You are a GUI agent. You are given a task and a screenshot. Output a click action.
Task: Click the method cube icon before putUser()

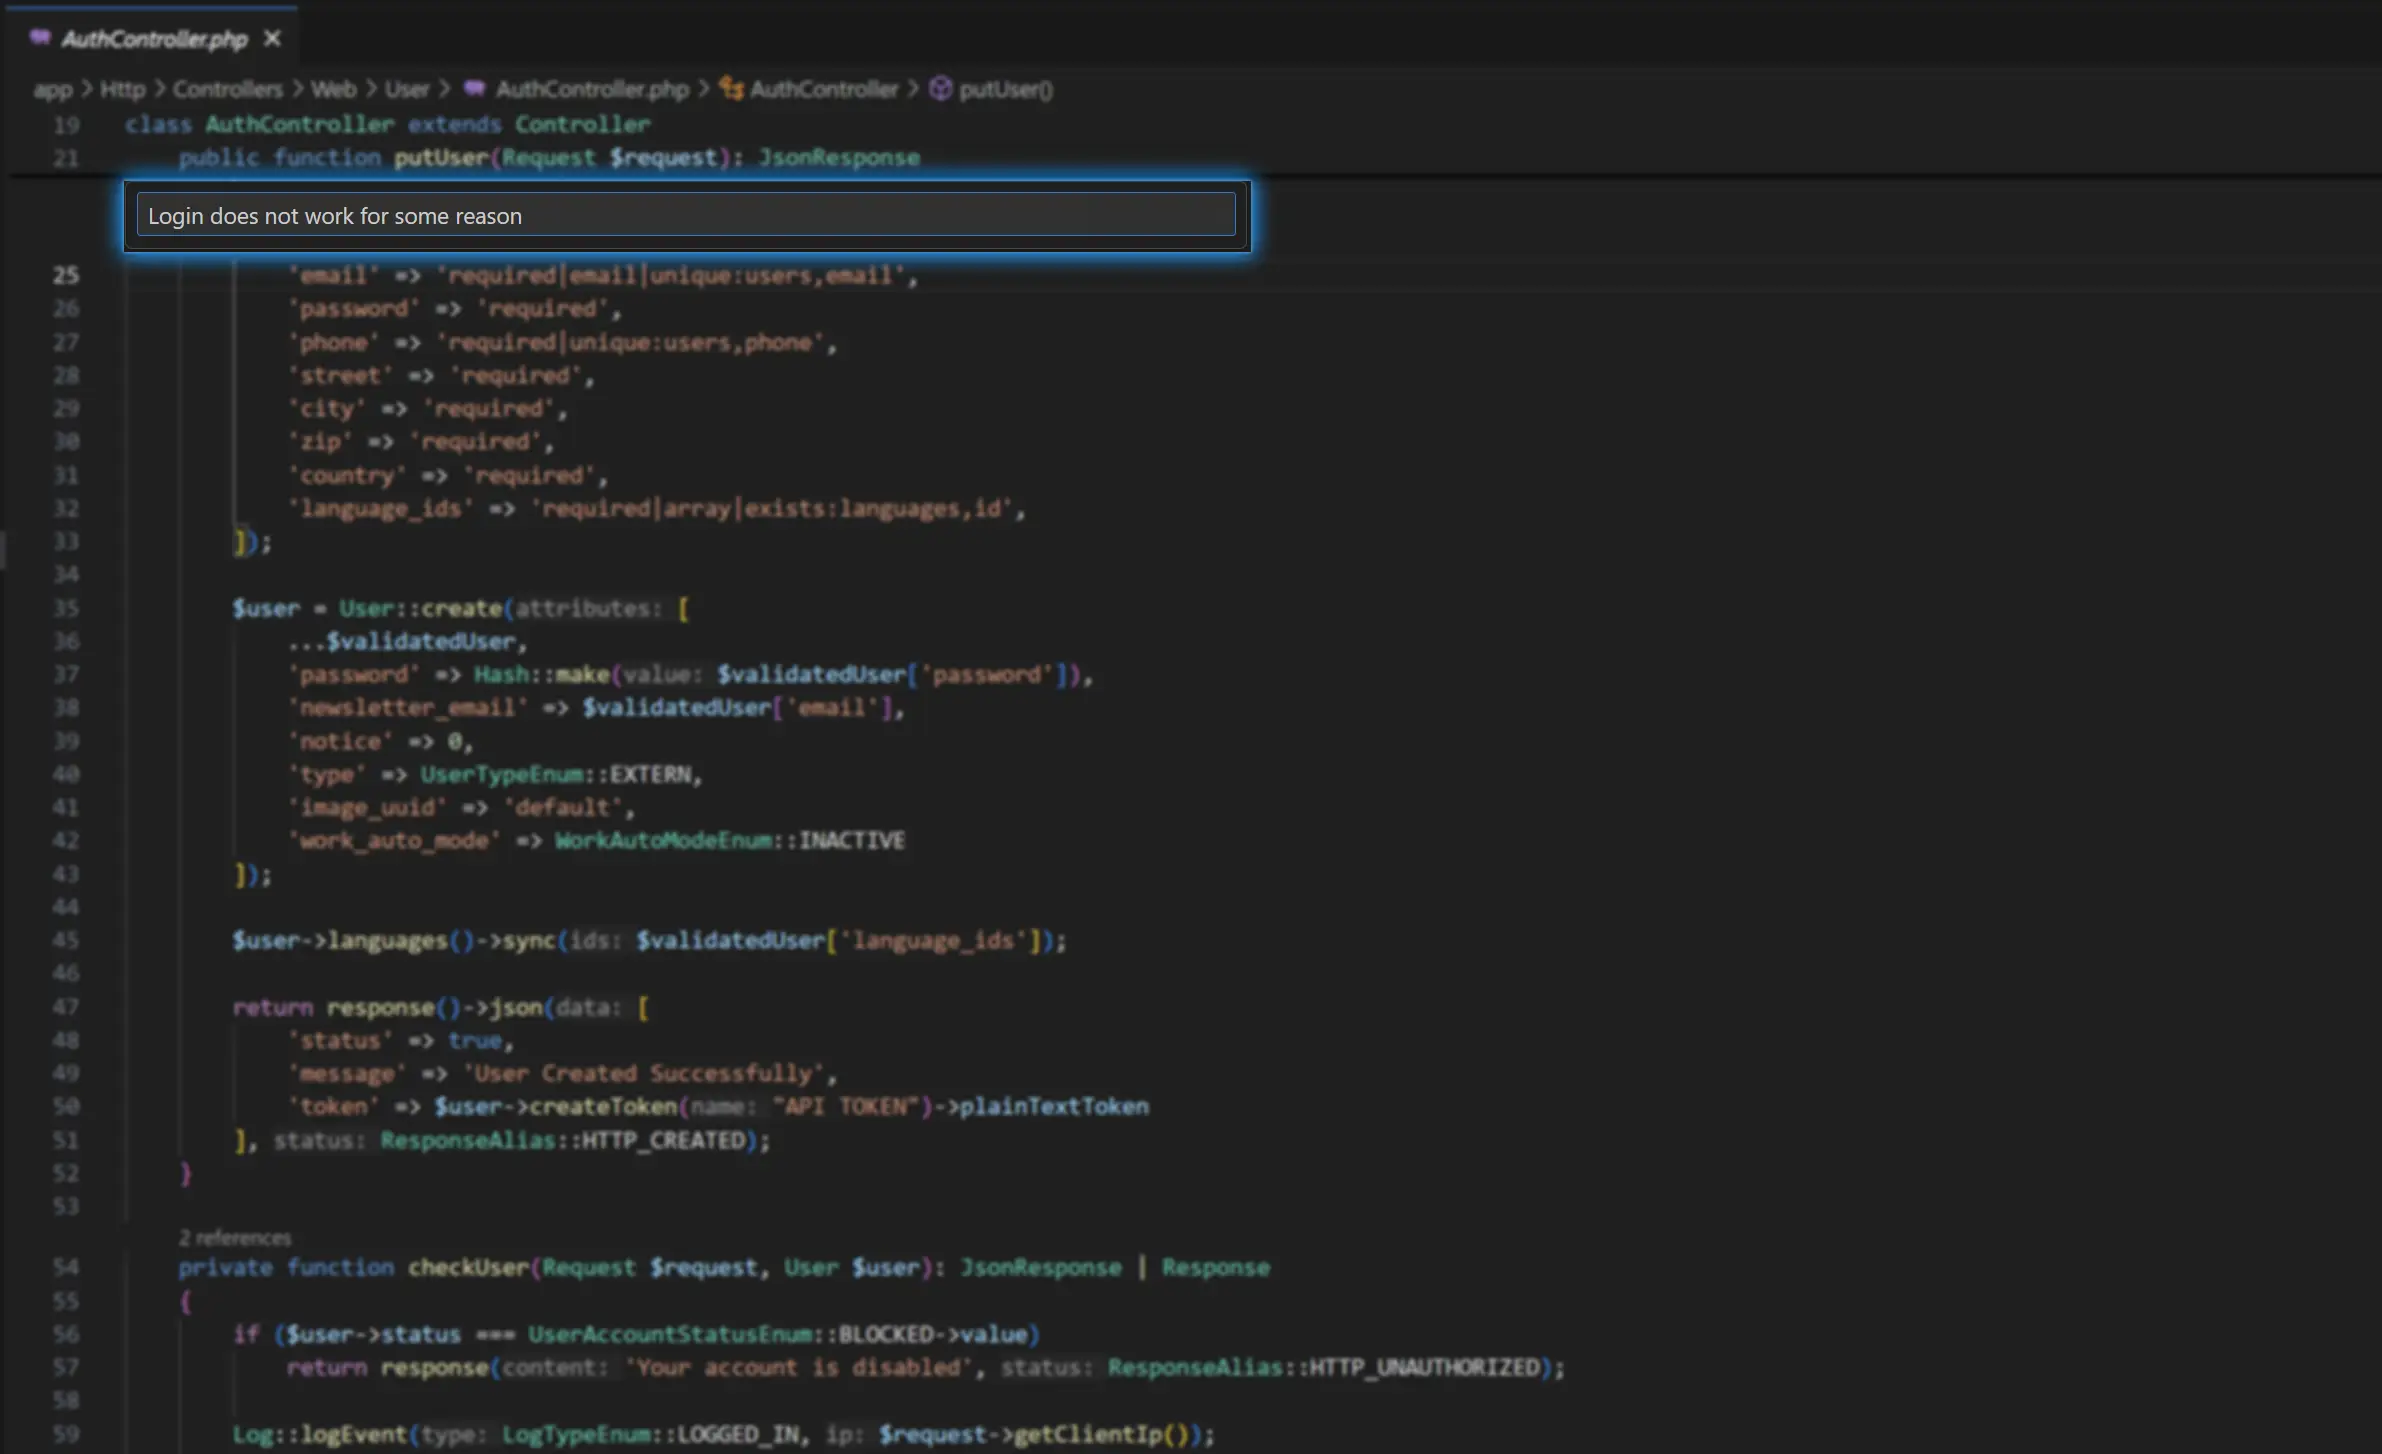[940, 89]
